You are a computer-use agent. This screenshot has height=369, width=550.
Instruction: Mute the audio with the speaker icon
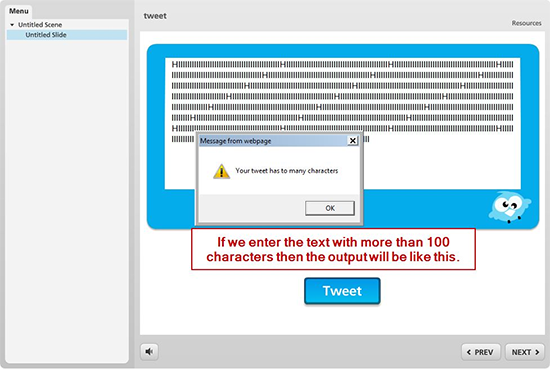pyautogui.click(x=149, y=351)
